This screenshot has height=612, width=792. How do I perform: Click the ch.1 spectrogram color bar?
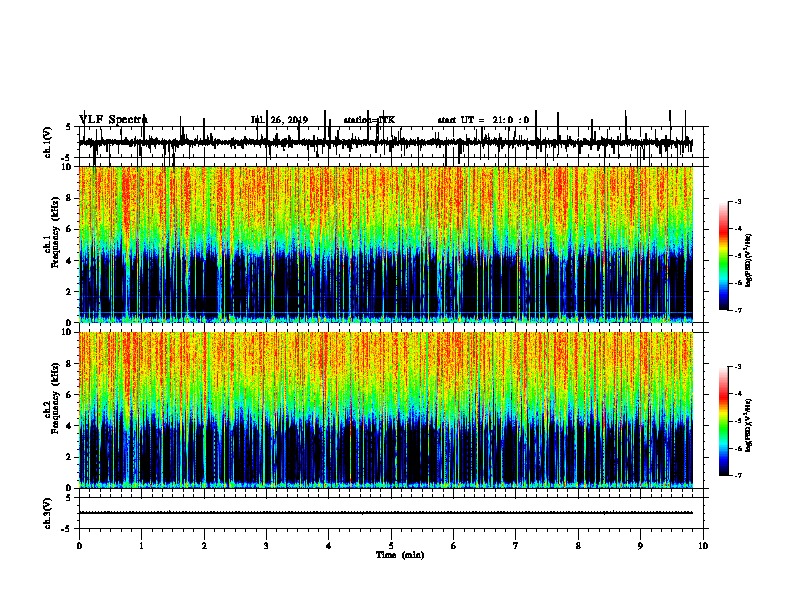pyautogui.click(x=724, y=256)
